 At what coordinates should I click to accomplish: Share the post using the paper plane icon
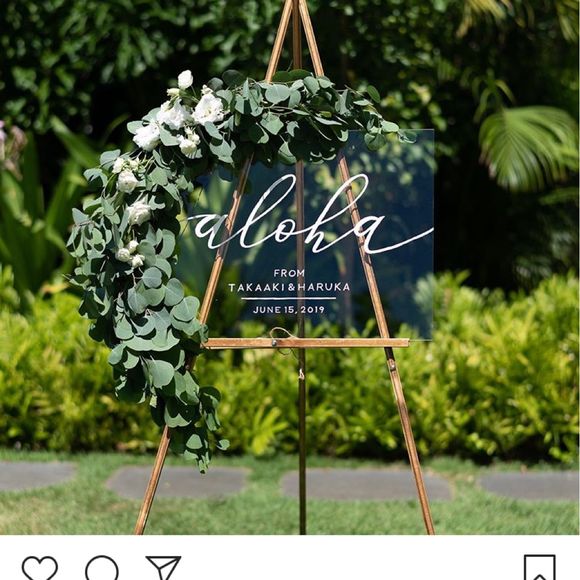(163, 567)
